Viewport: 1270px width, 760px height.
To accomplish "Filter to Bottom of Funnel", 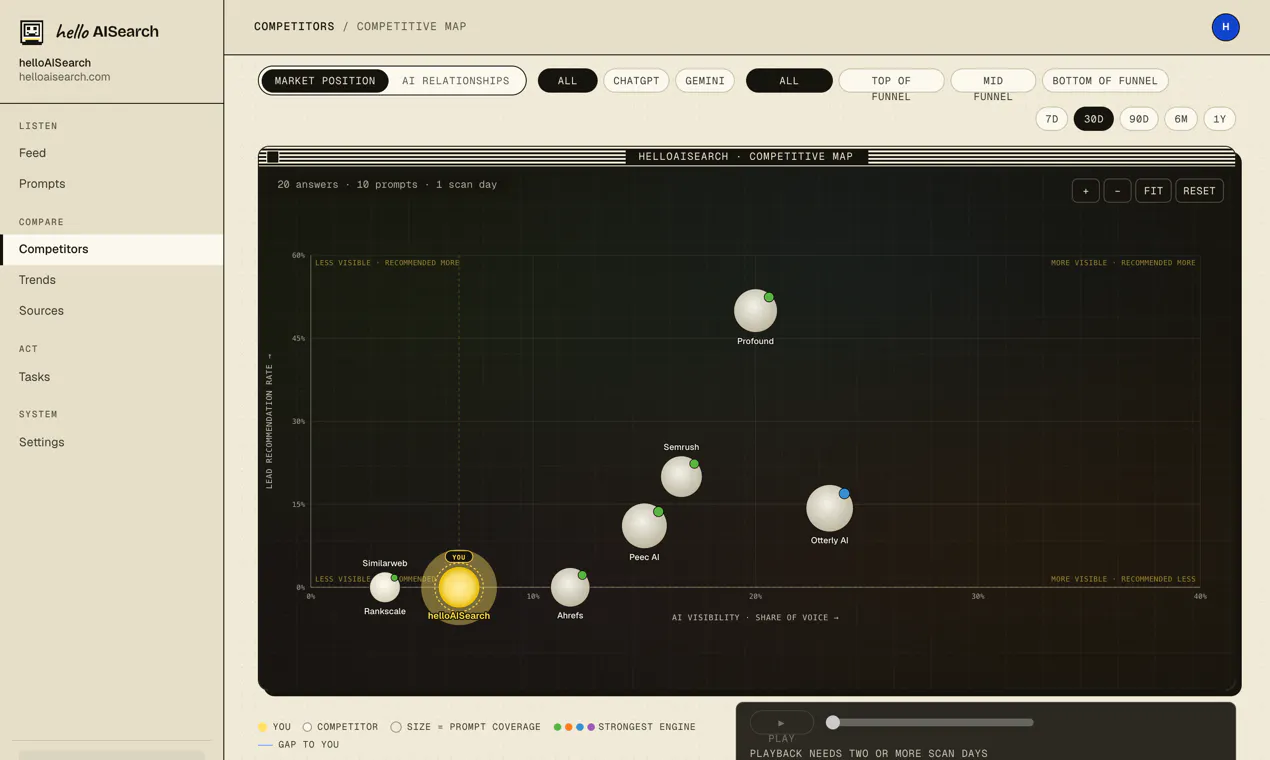I will click(1105, 81).
